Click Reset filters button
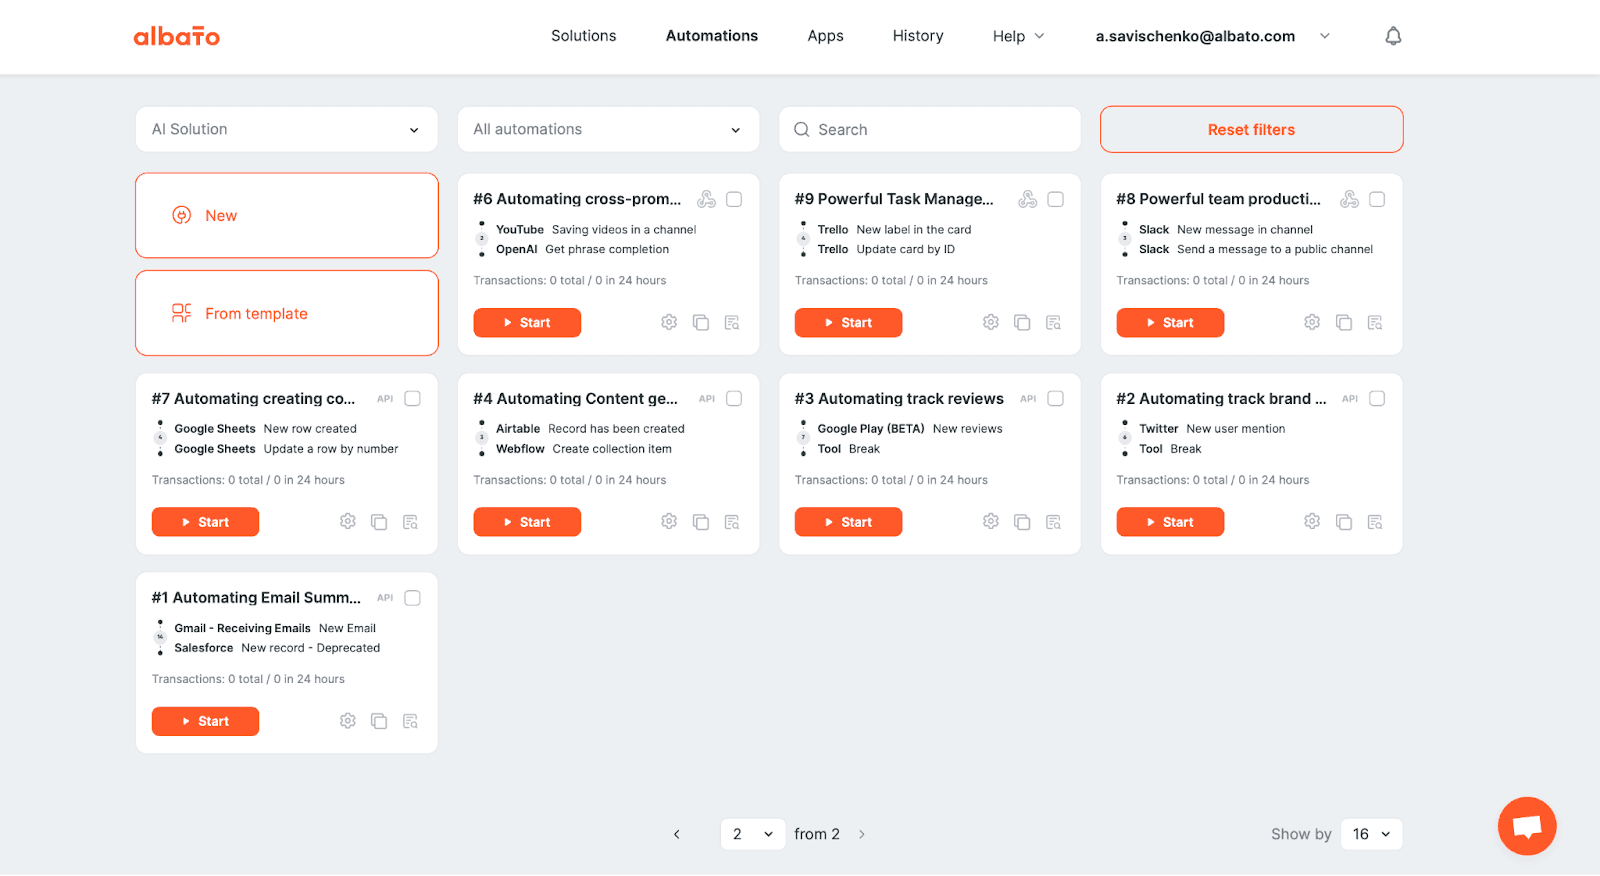This screenshot has height=876, width=1600. tap(1251, 129)
